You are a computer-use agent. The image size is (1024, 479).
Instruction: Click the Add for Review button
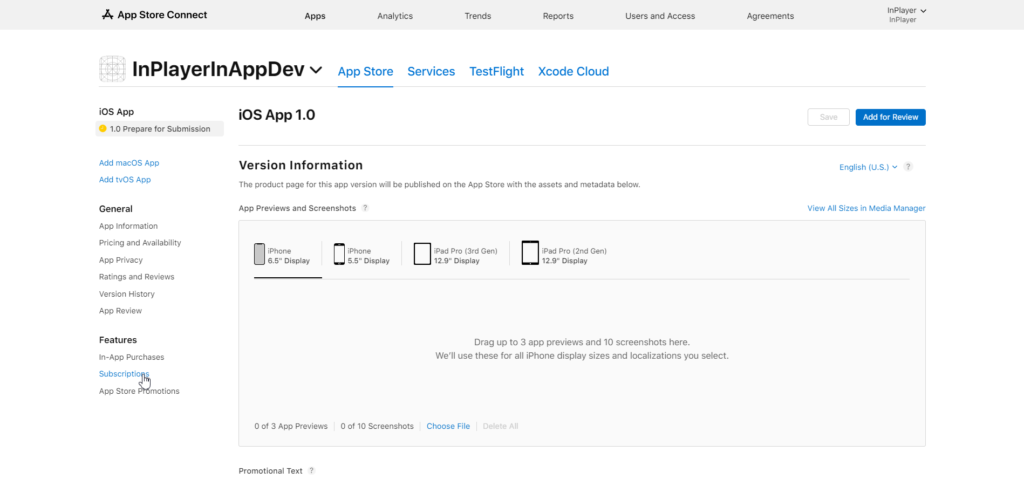coord(890,117)
